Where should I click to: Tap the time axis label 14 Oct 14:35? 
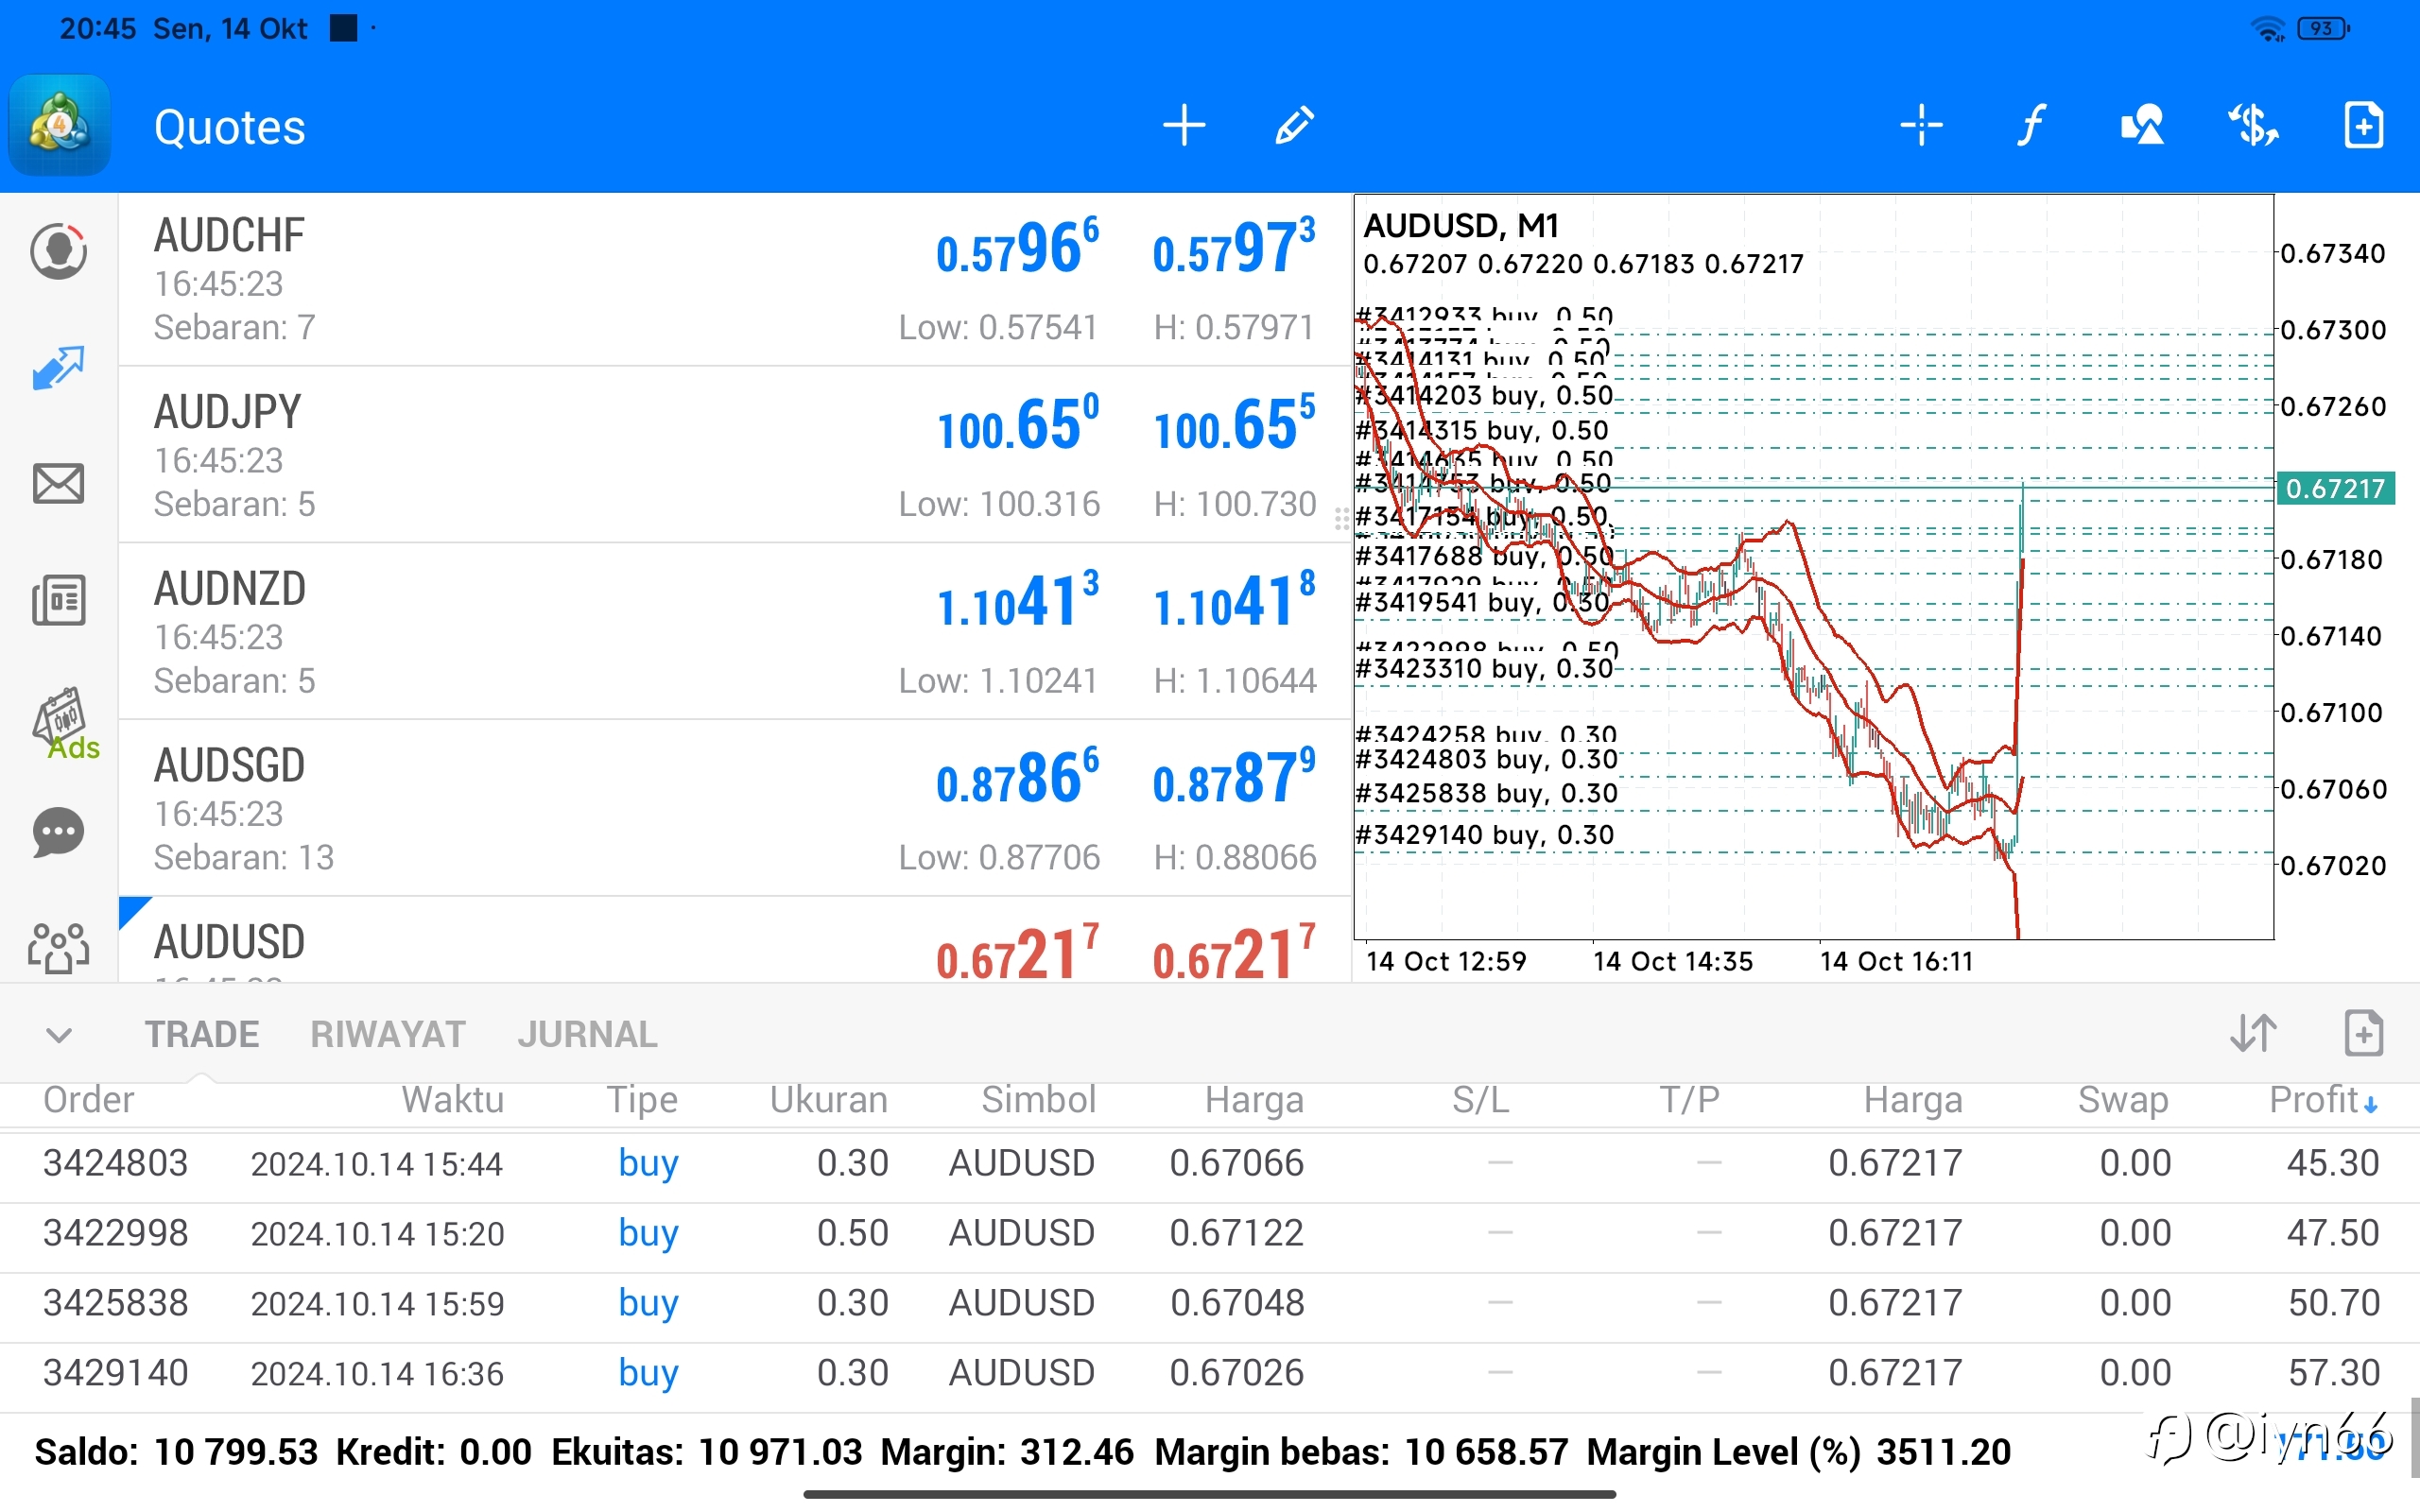pyautogui.click(x=1672, y=962)
